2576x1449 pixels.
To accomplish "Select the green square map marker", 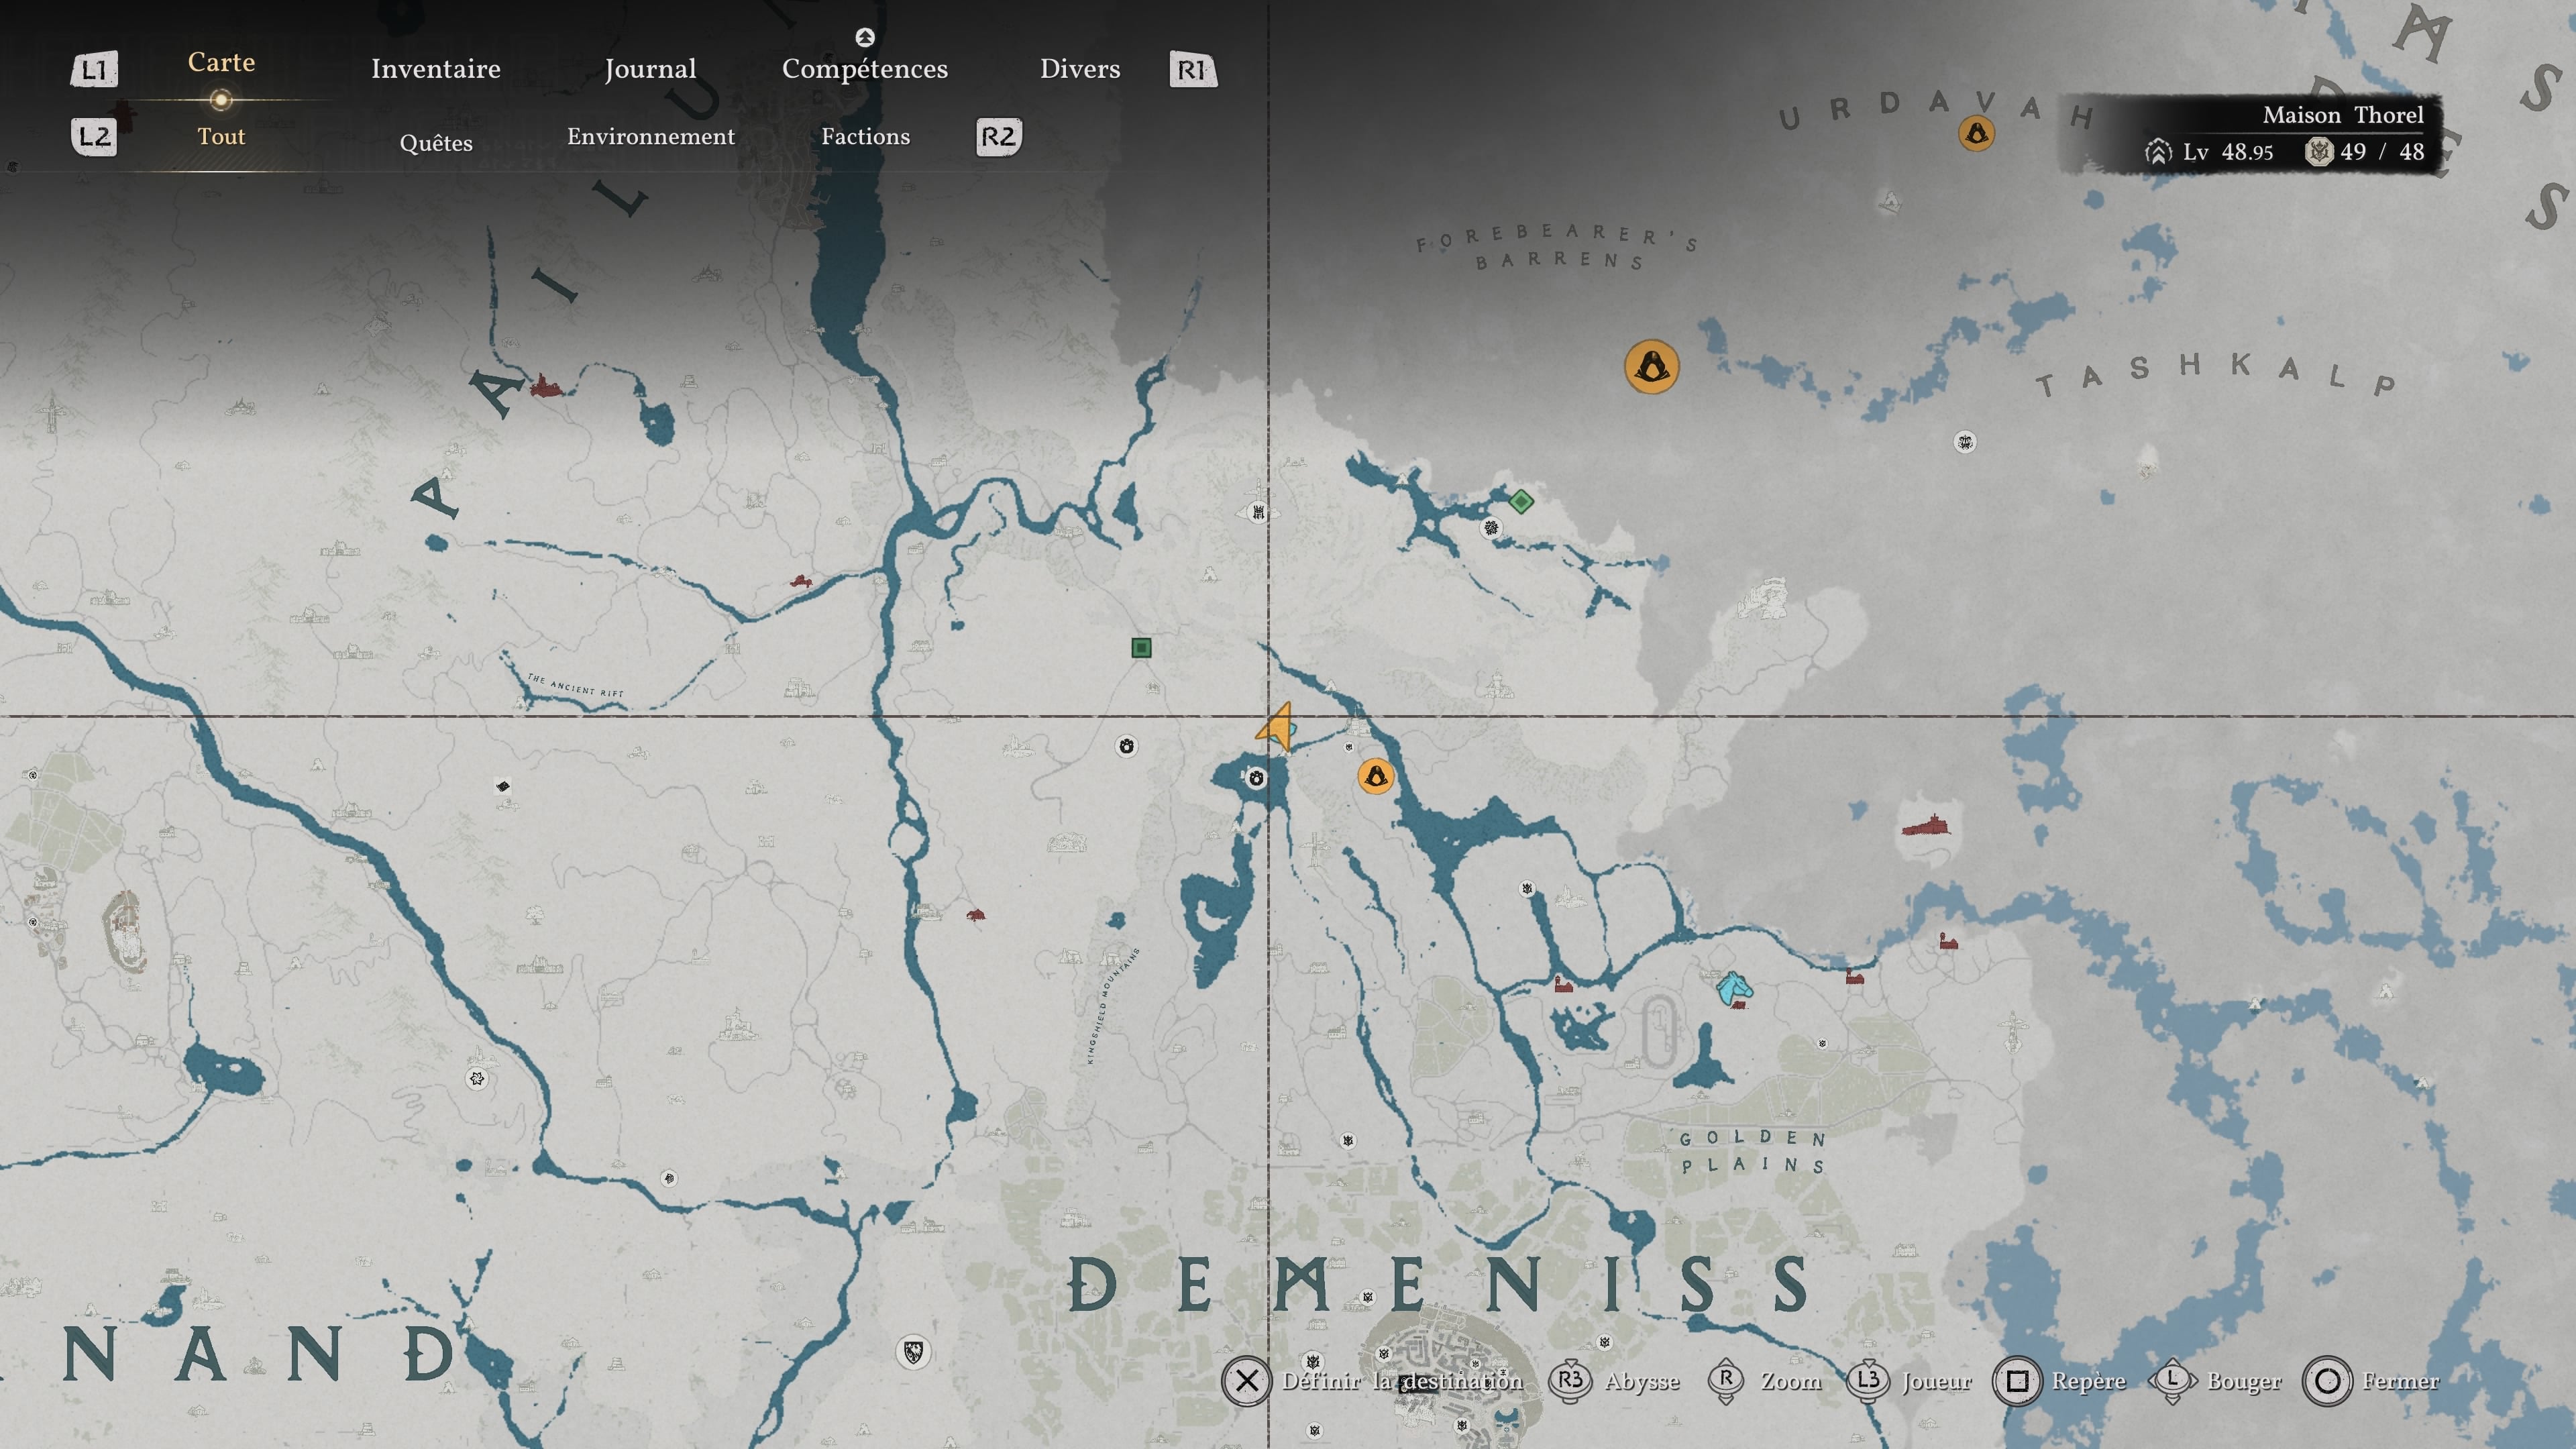I will pos(1141,648).
